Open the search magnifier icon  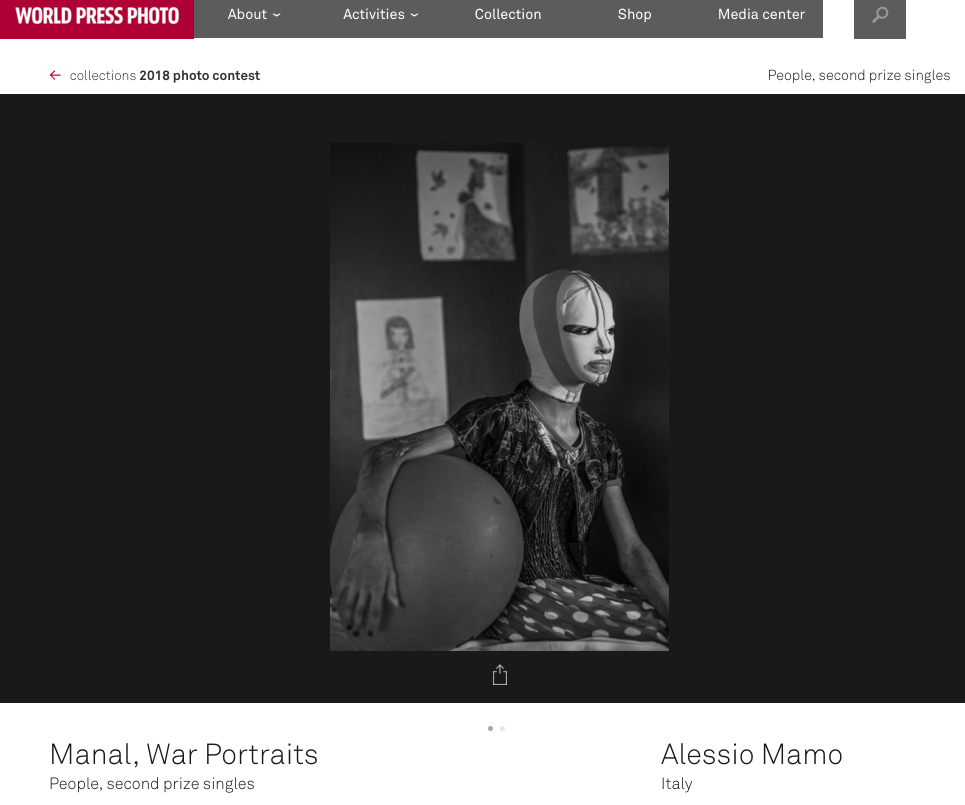point(879,17)
